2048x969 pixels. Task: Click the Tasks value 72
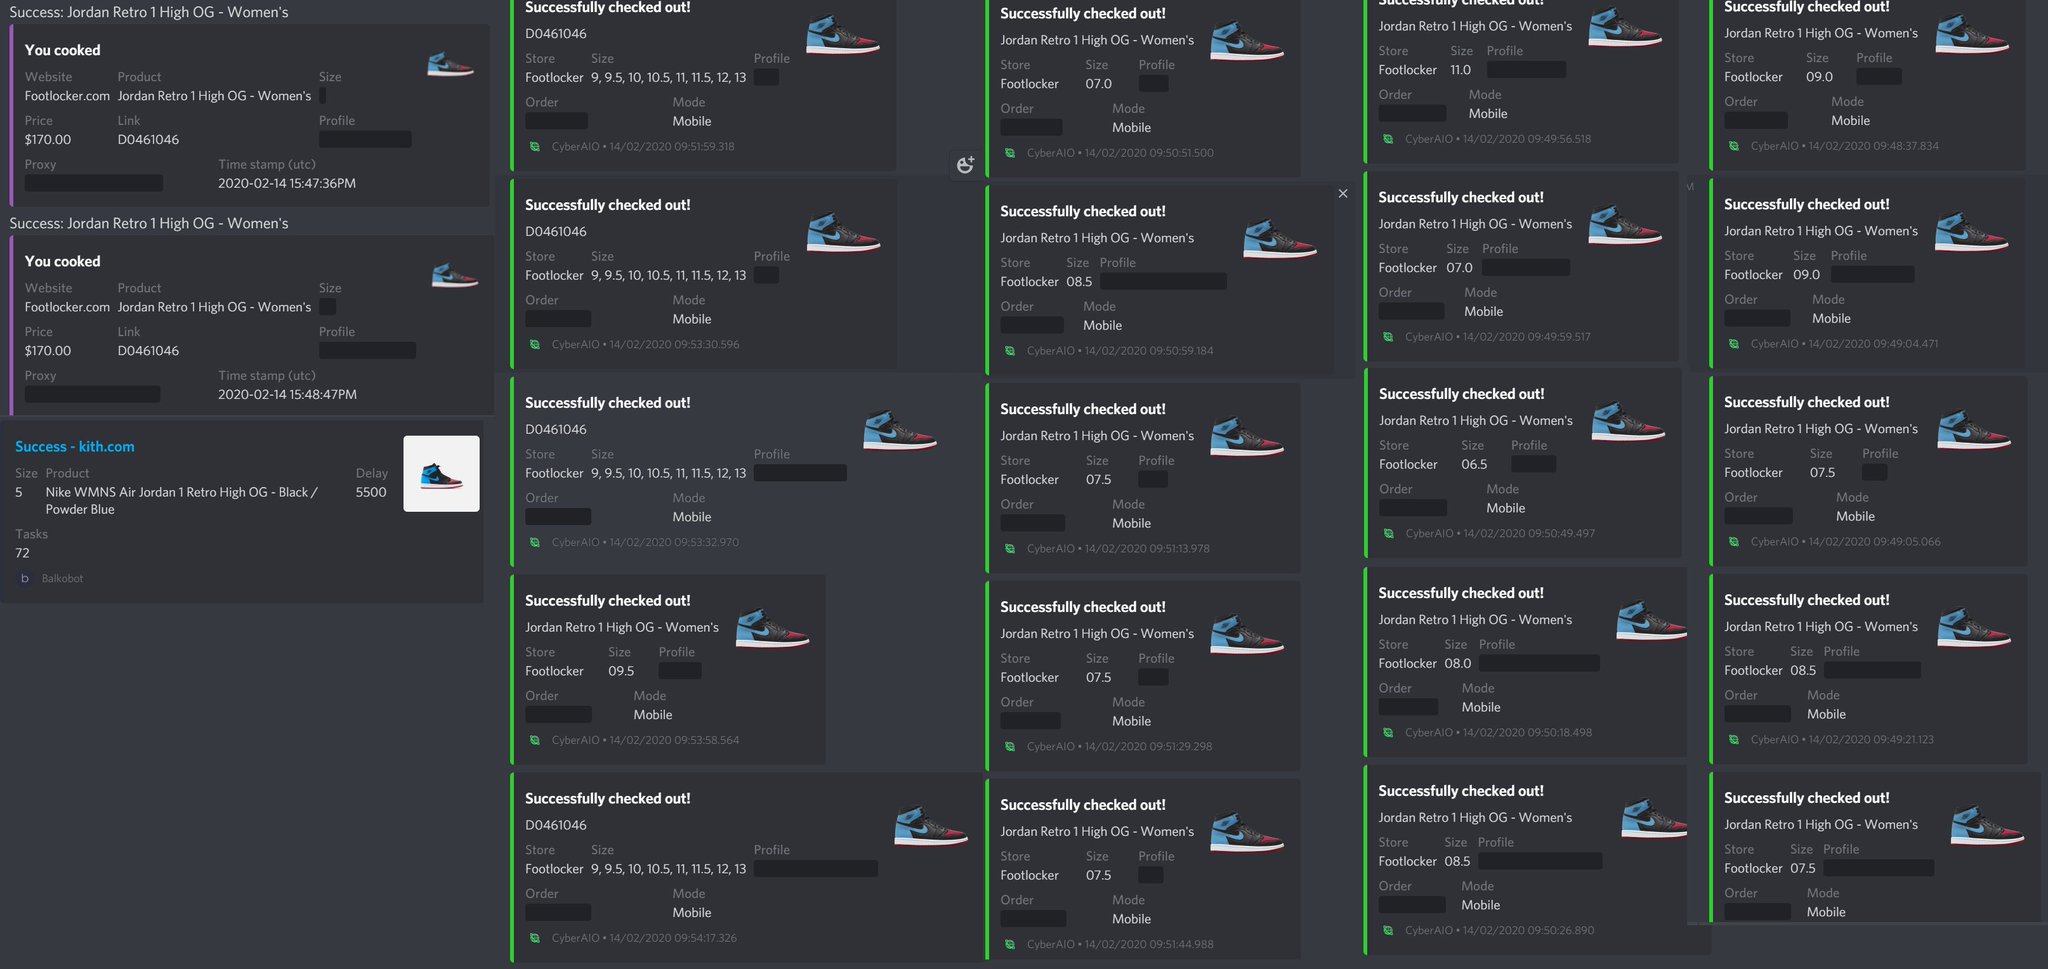click(22, 554)
